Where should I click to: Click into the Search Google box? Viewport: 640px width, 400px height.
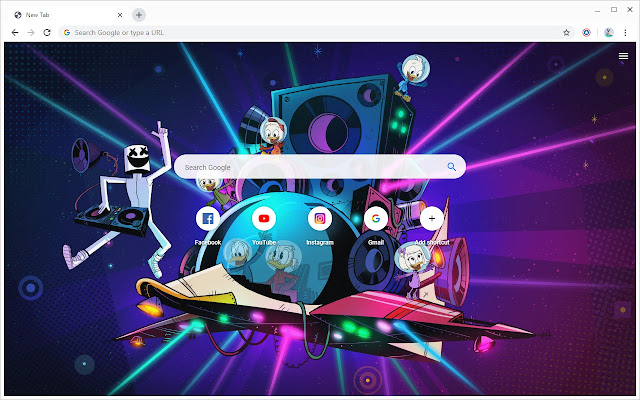pyautogui.click(x=320, y=167)
